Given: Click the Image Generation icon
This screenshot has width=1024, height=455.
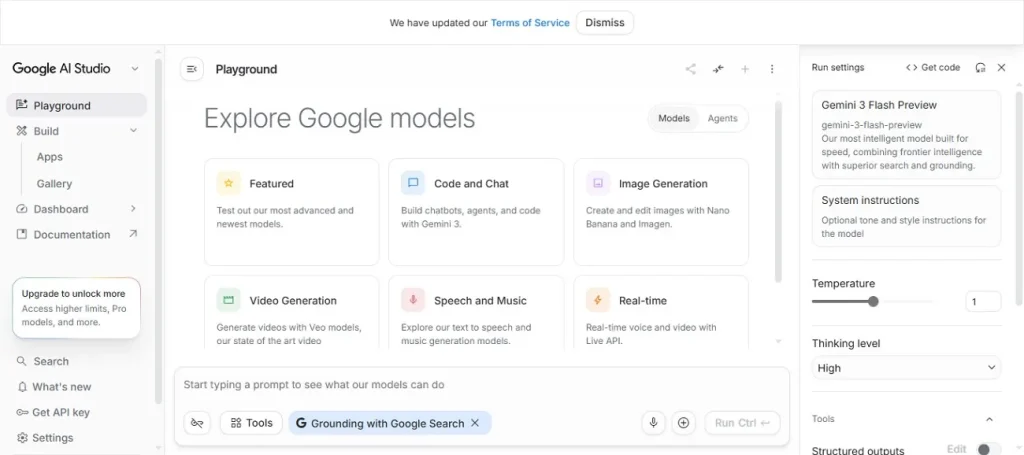Looking at the screenshot, I should [x=598, y=183].
